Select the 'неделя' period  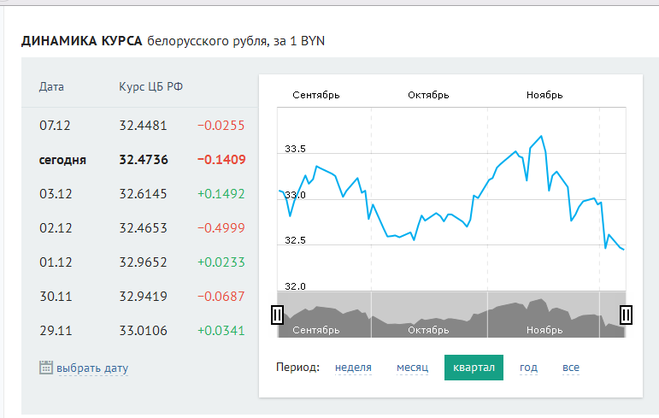click(353, 368)
